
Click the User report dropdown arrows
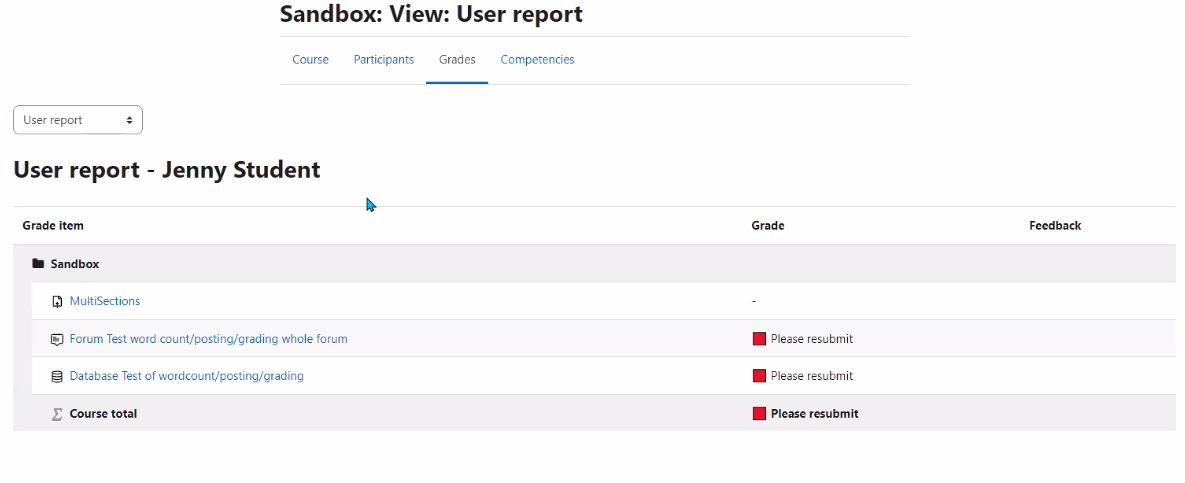(129, 120)
